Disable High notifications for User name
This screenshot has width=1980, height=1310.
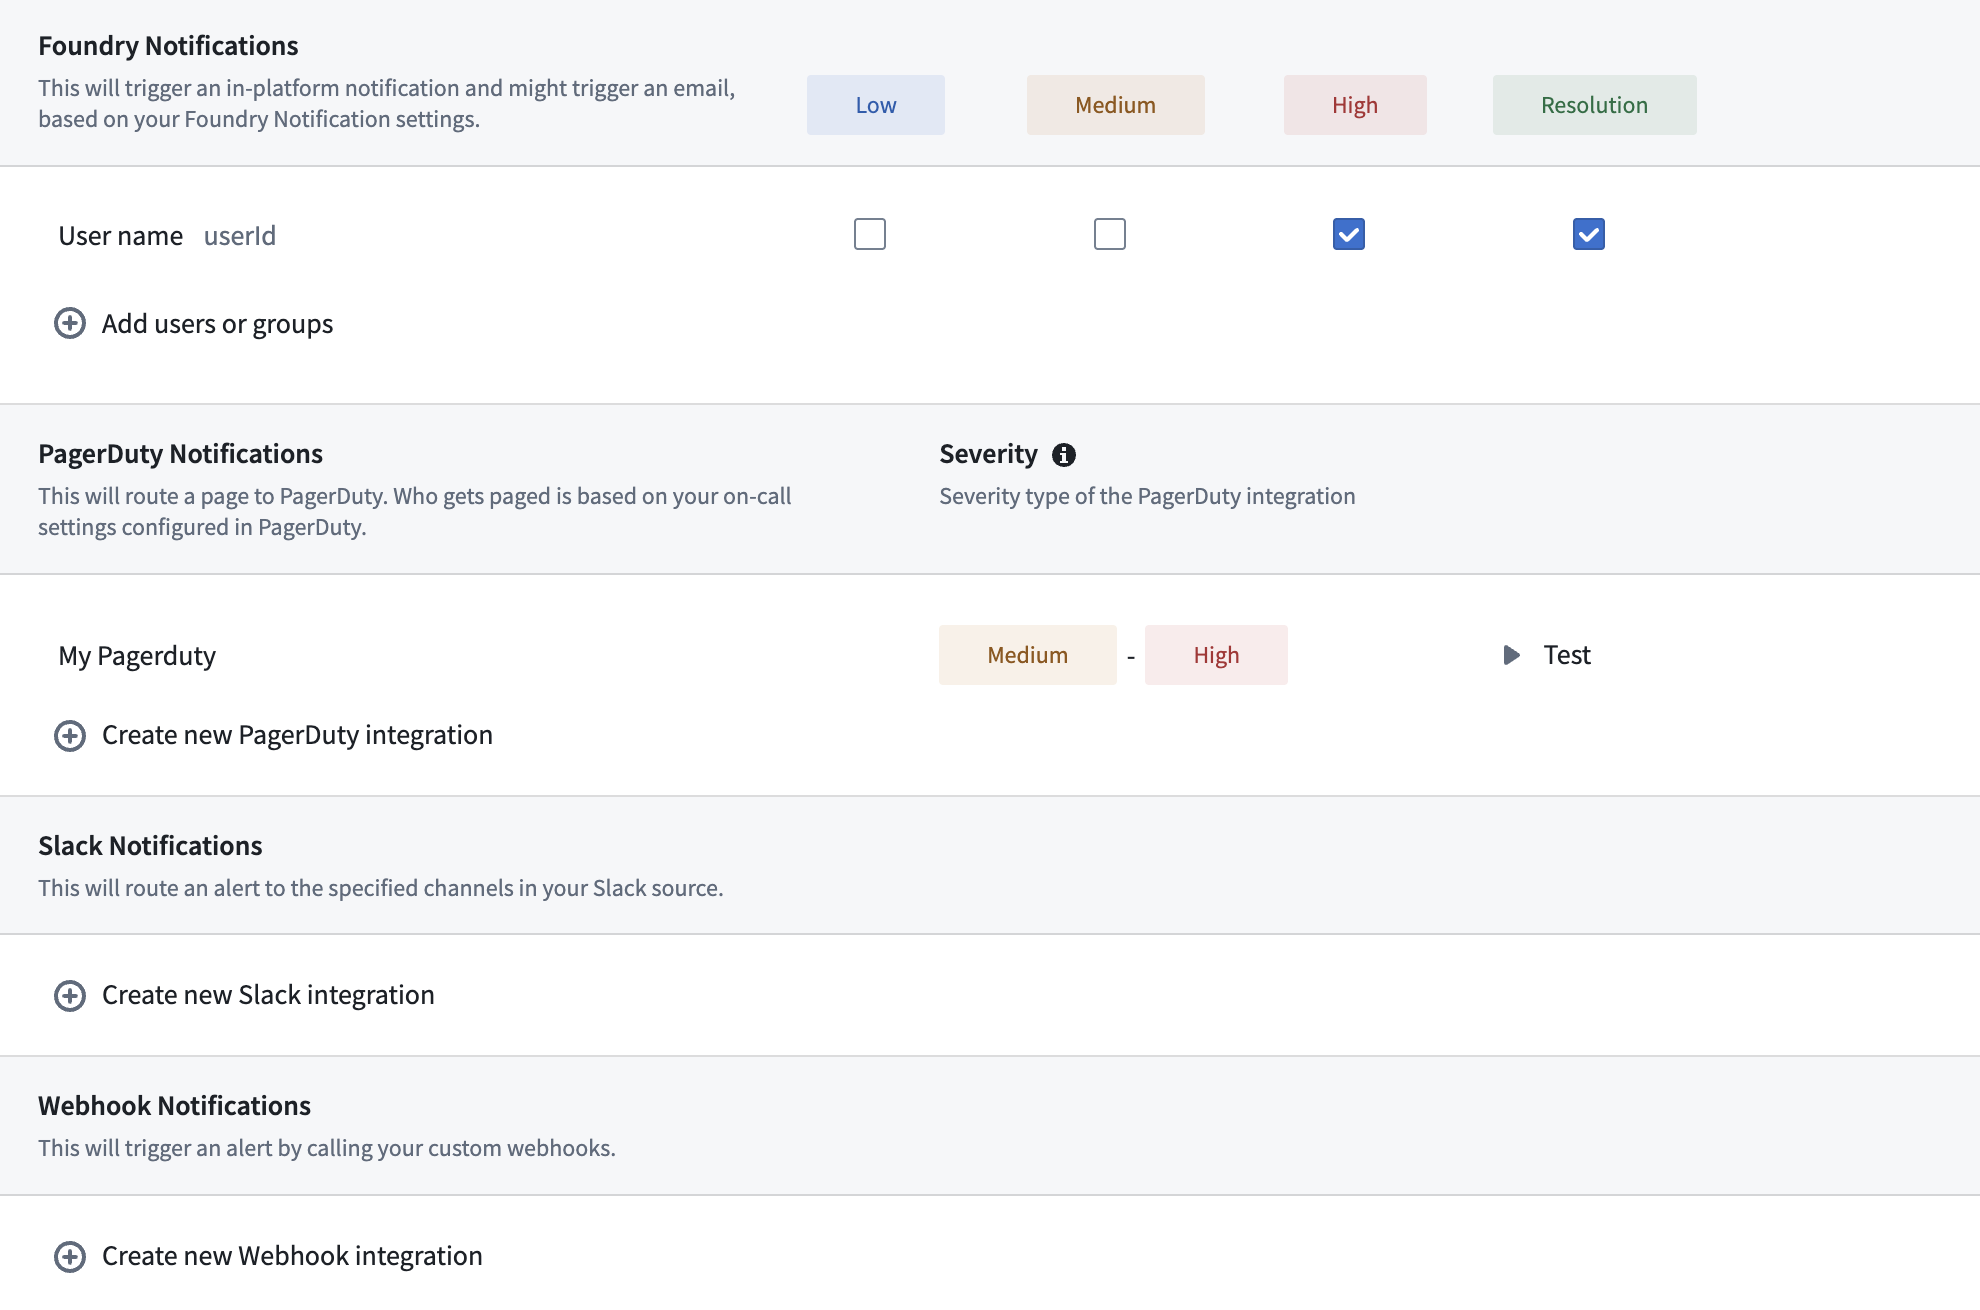click(x=1348, y=234)
